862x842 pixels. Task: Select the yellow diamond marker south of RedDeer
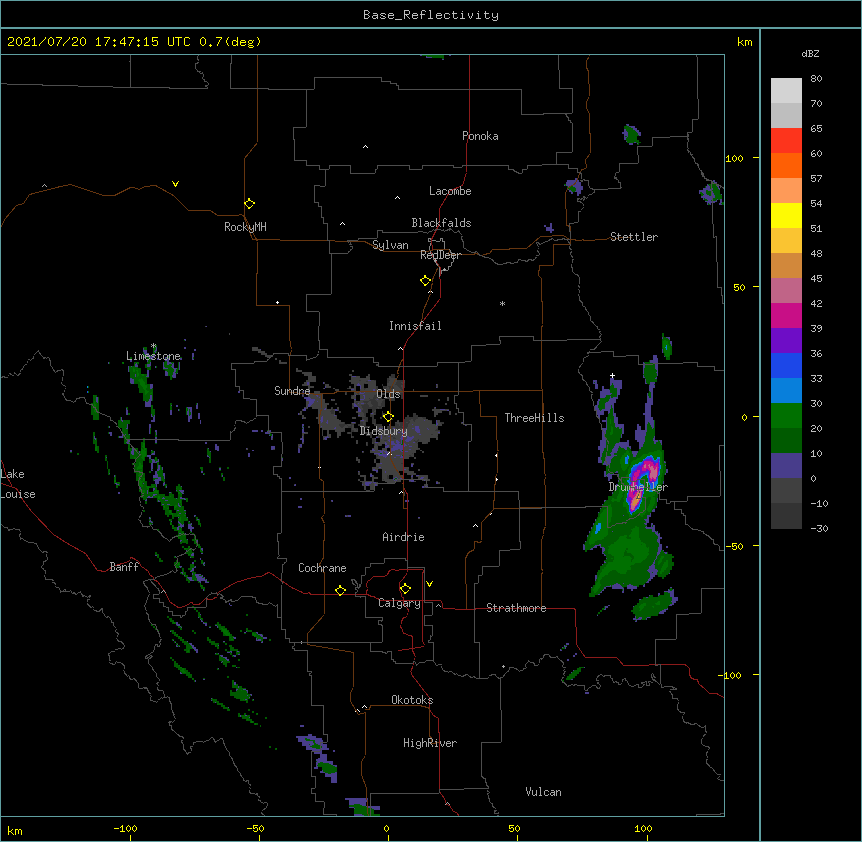point(425,281)
